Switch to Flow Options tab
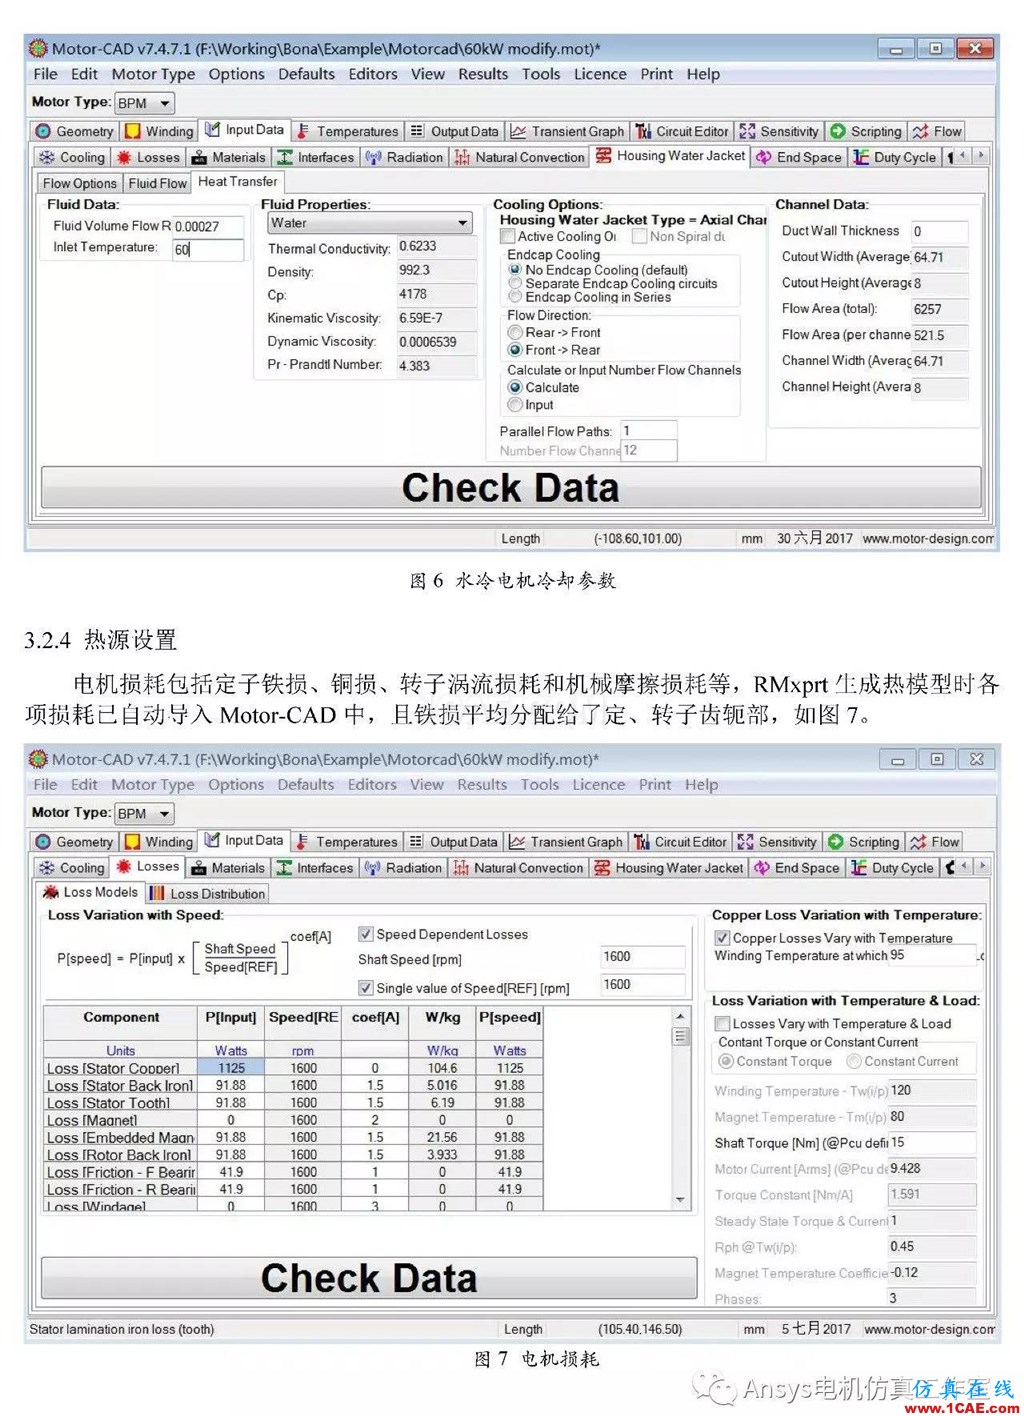The image size is (1024, 1416). [79, 183]
